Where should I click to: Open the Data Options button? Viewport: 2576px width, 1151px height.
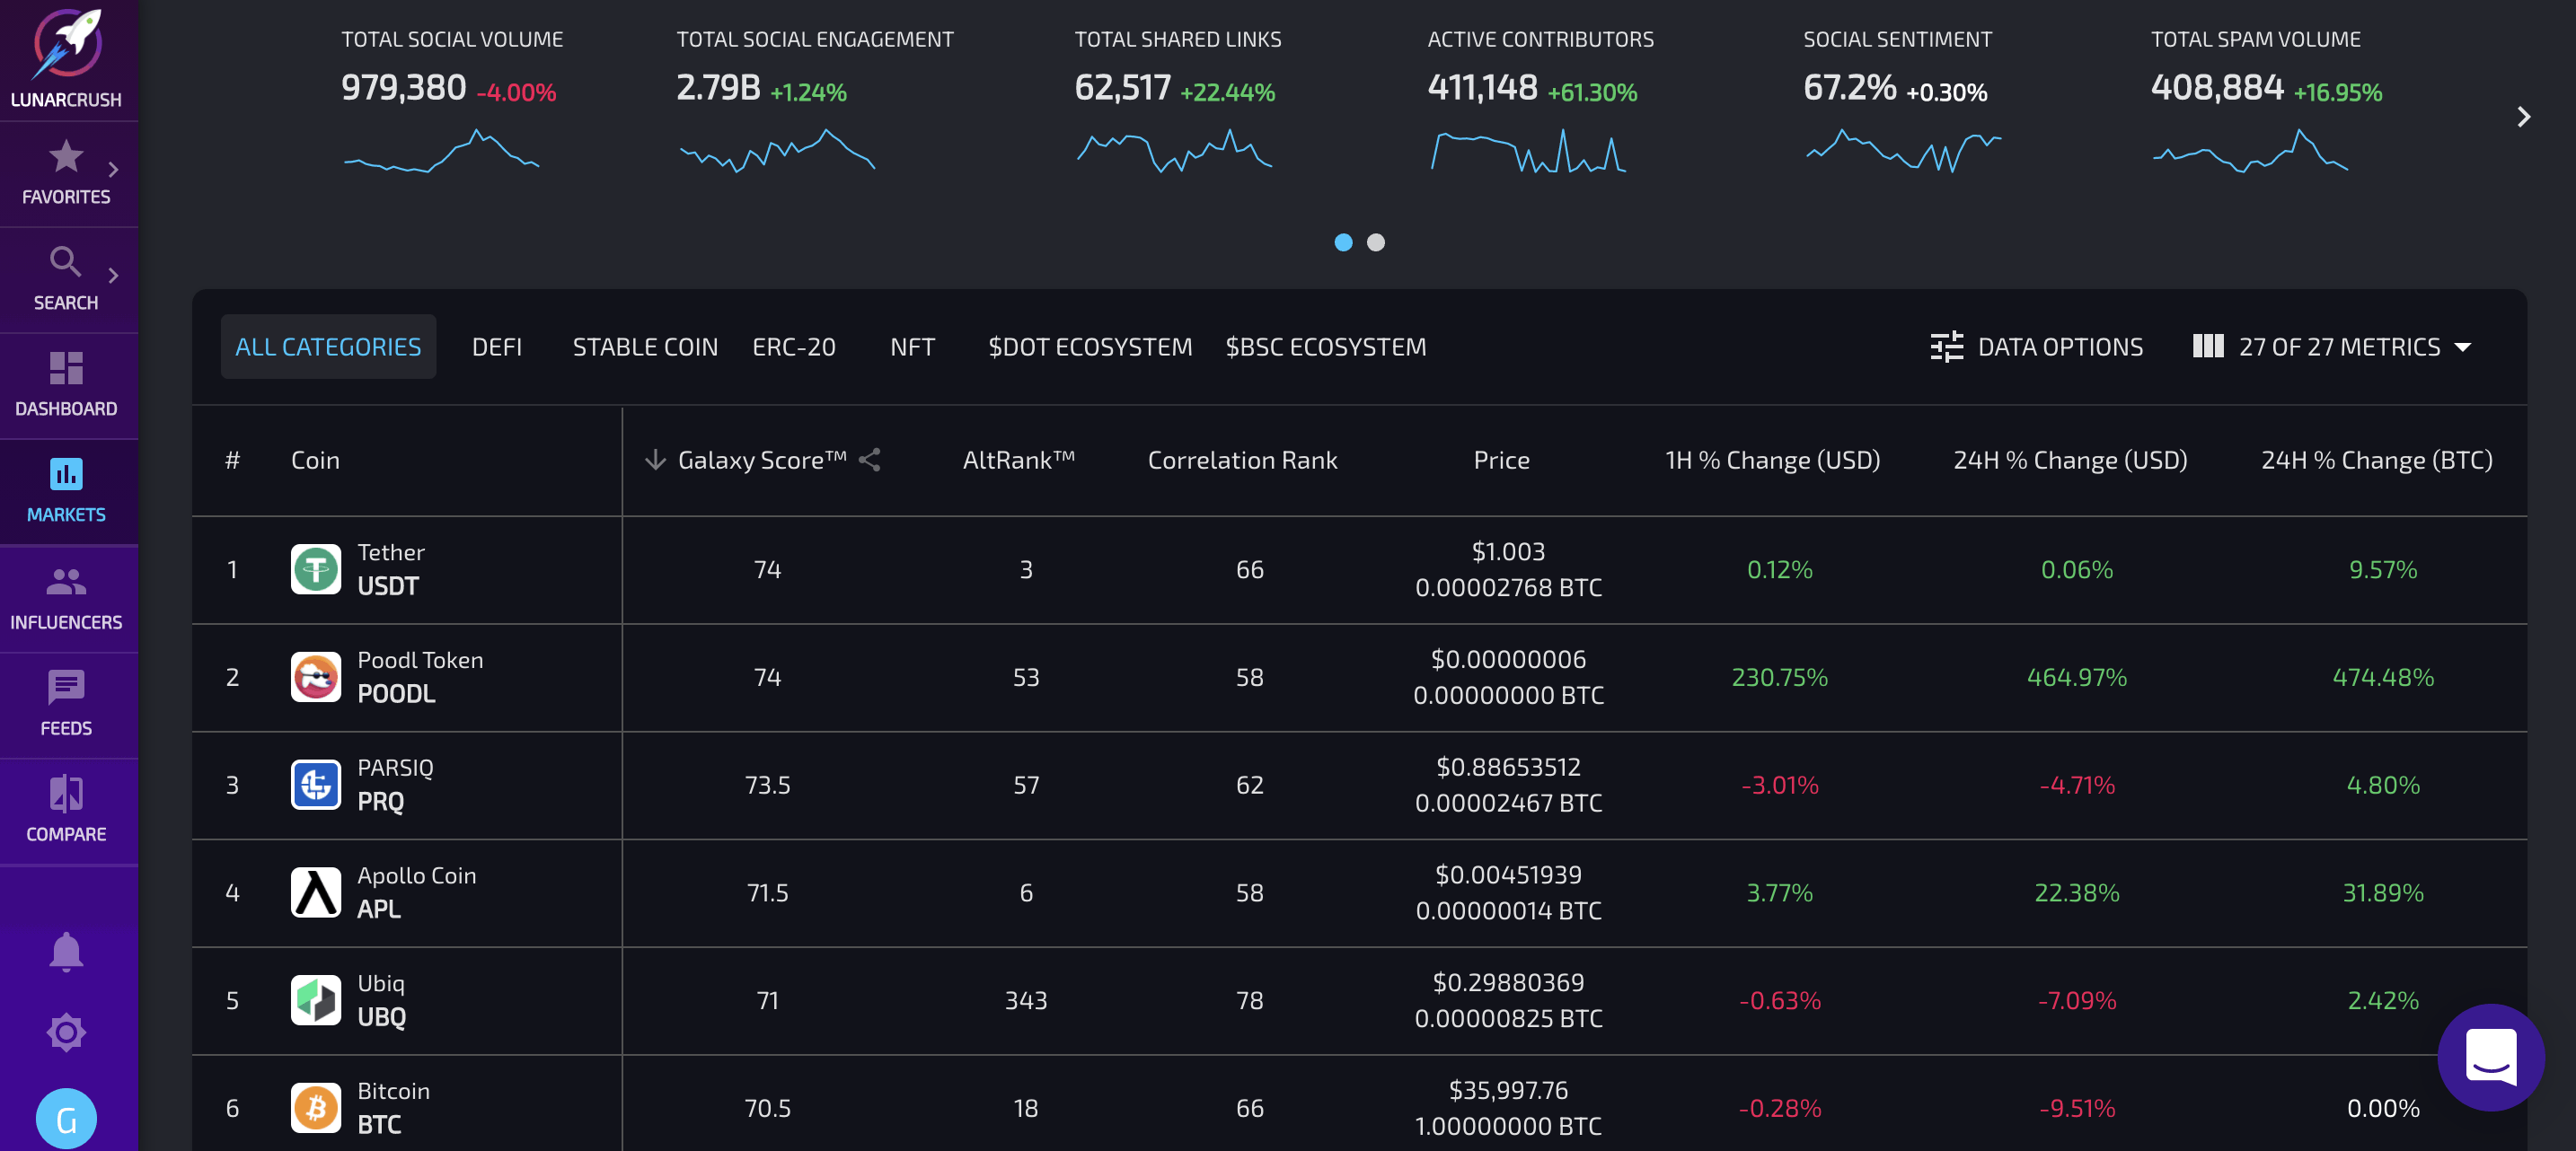tap(2037, 347)
